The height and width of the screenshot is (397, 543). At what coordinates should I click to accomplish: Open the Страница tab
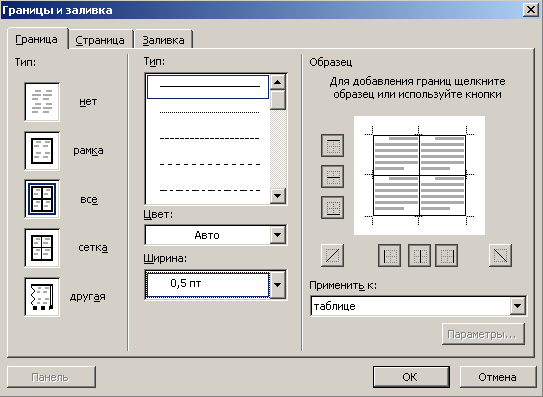pos(100,40)
